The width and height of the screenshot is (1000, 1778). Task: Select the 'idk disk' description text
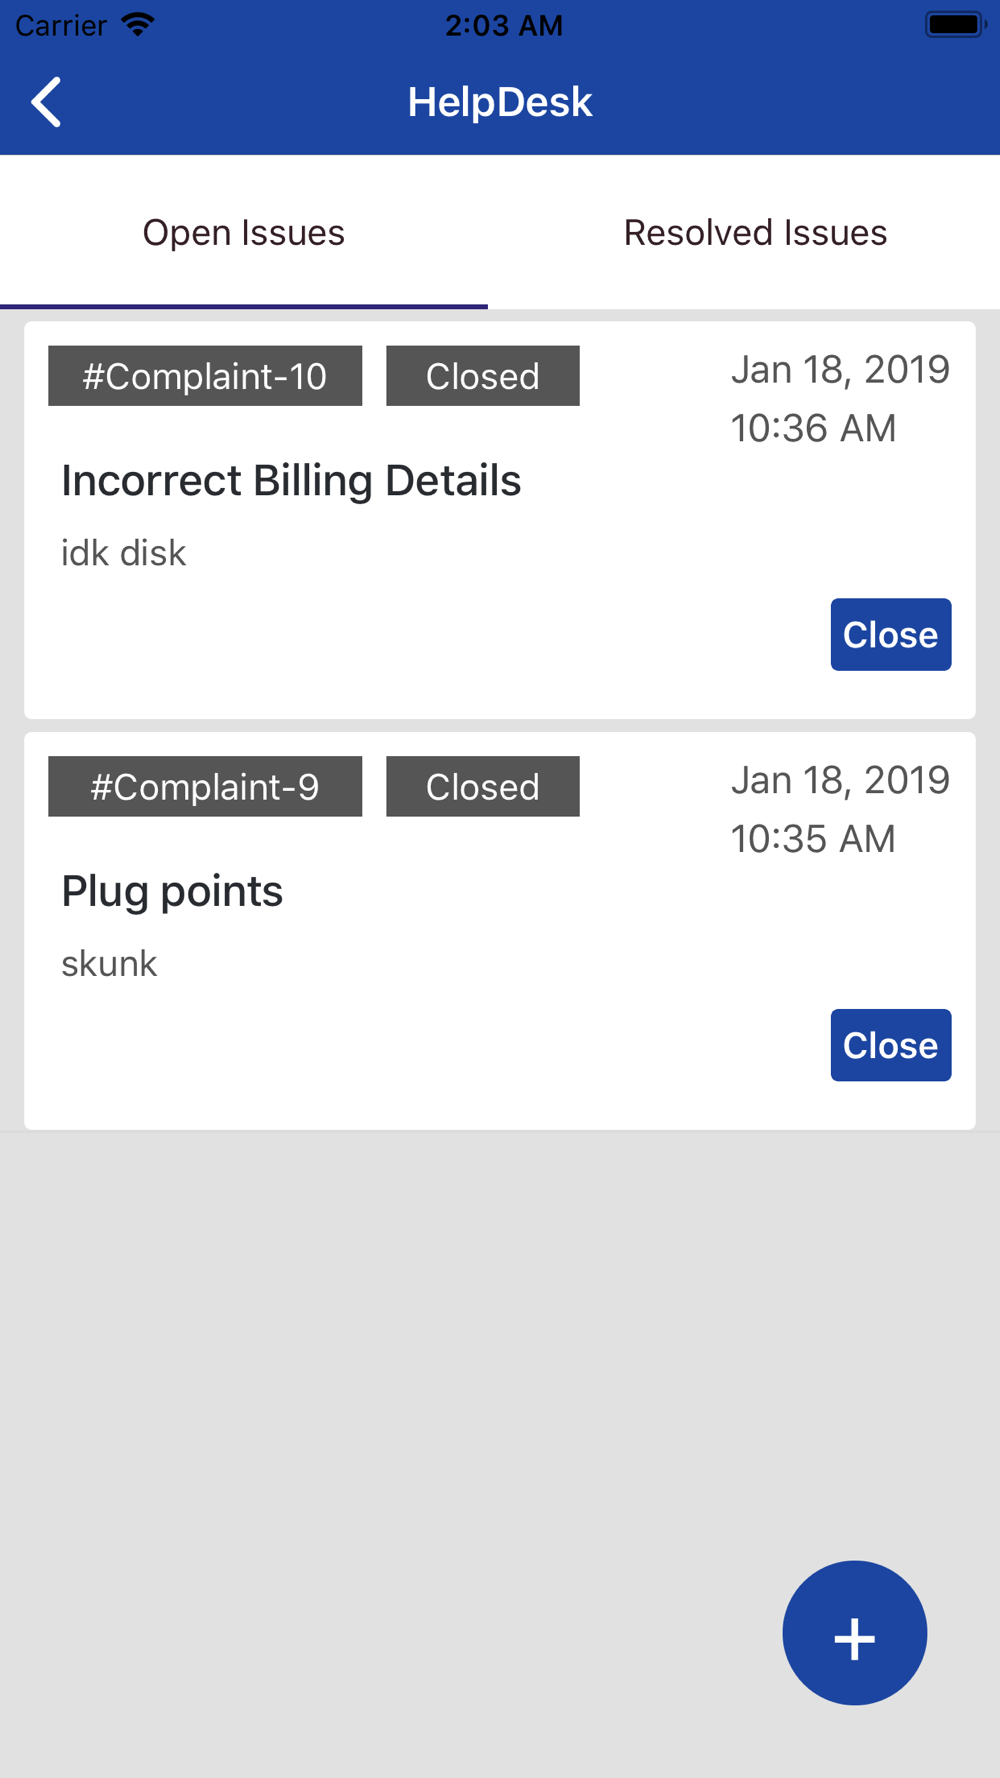click(124, 553)
